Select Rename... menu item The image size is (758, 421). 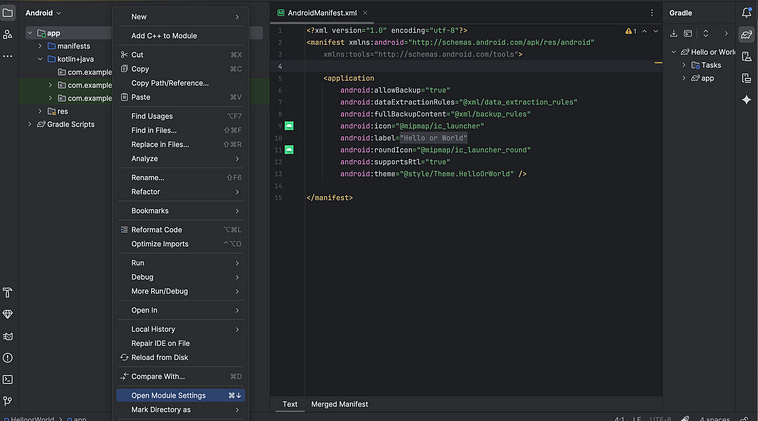[x=180, y=177]
